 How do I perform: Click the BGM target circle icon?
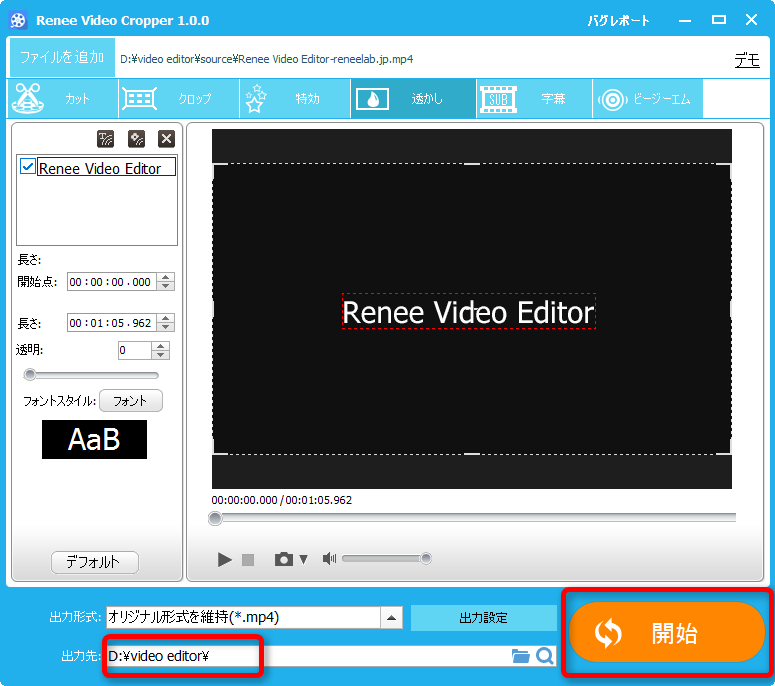(612, 100)
